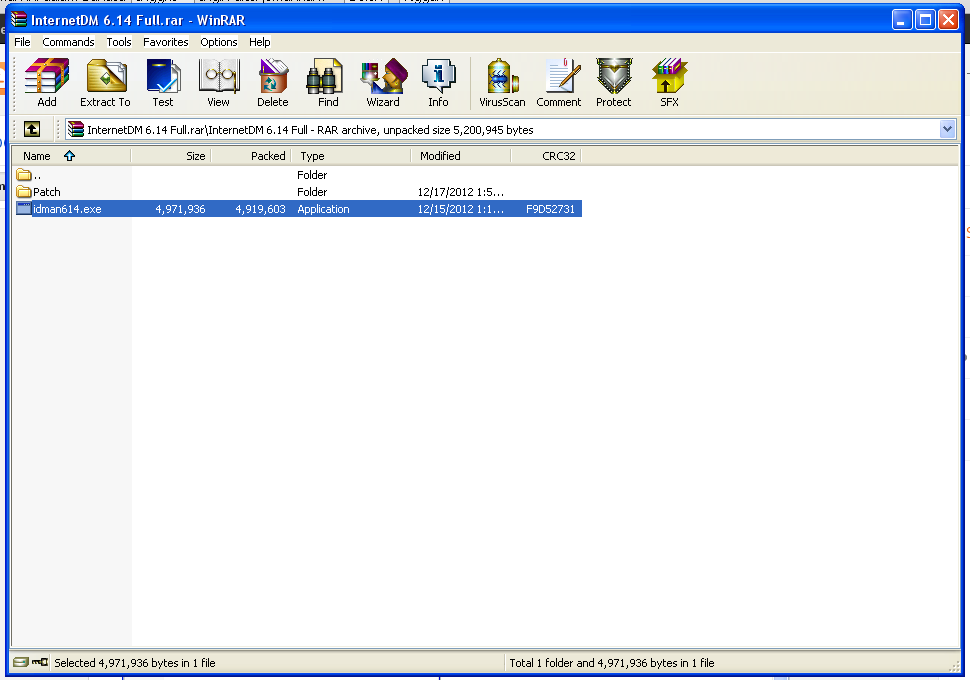Click the archive icon in address bar

pyautogui.click(x=75, y=129)
